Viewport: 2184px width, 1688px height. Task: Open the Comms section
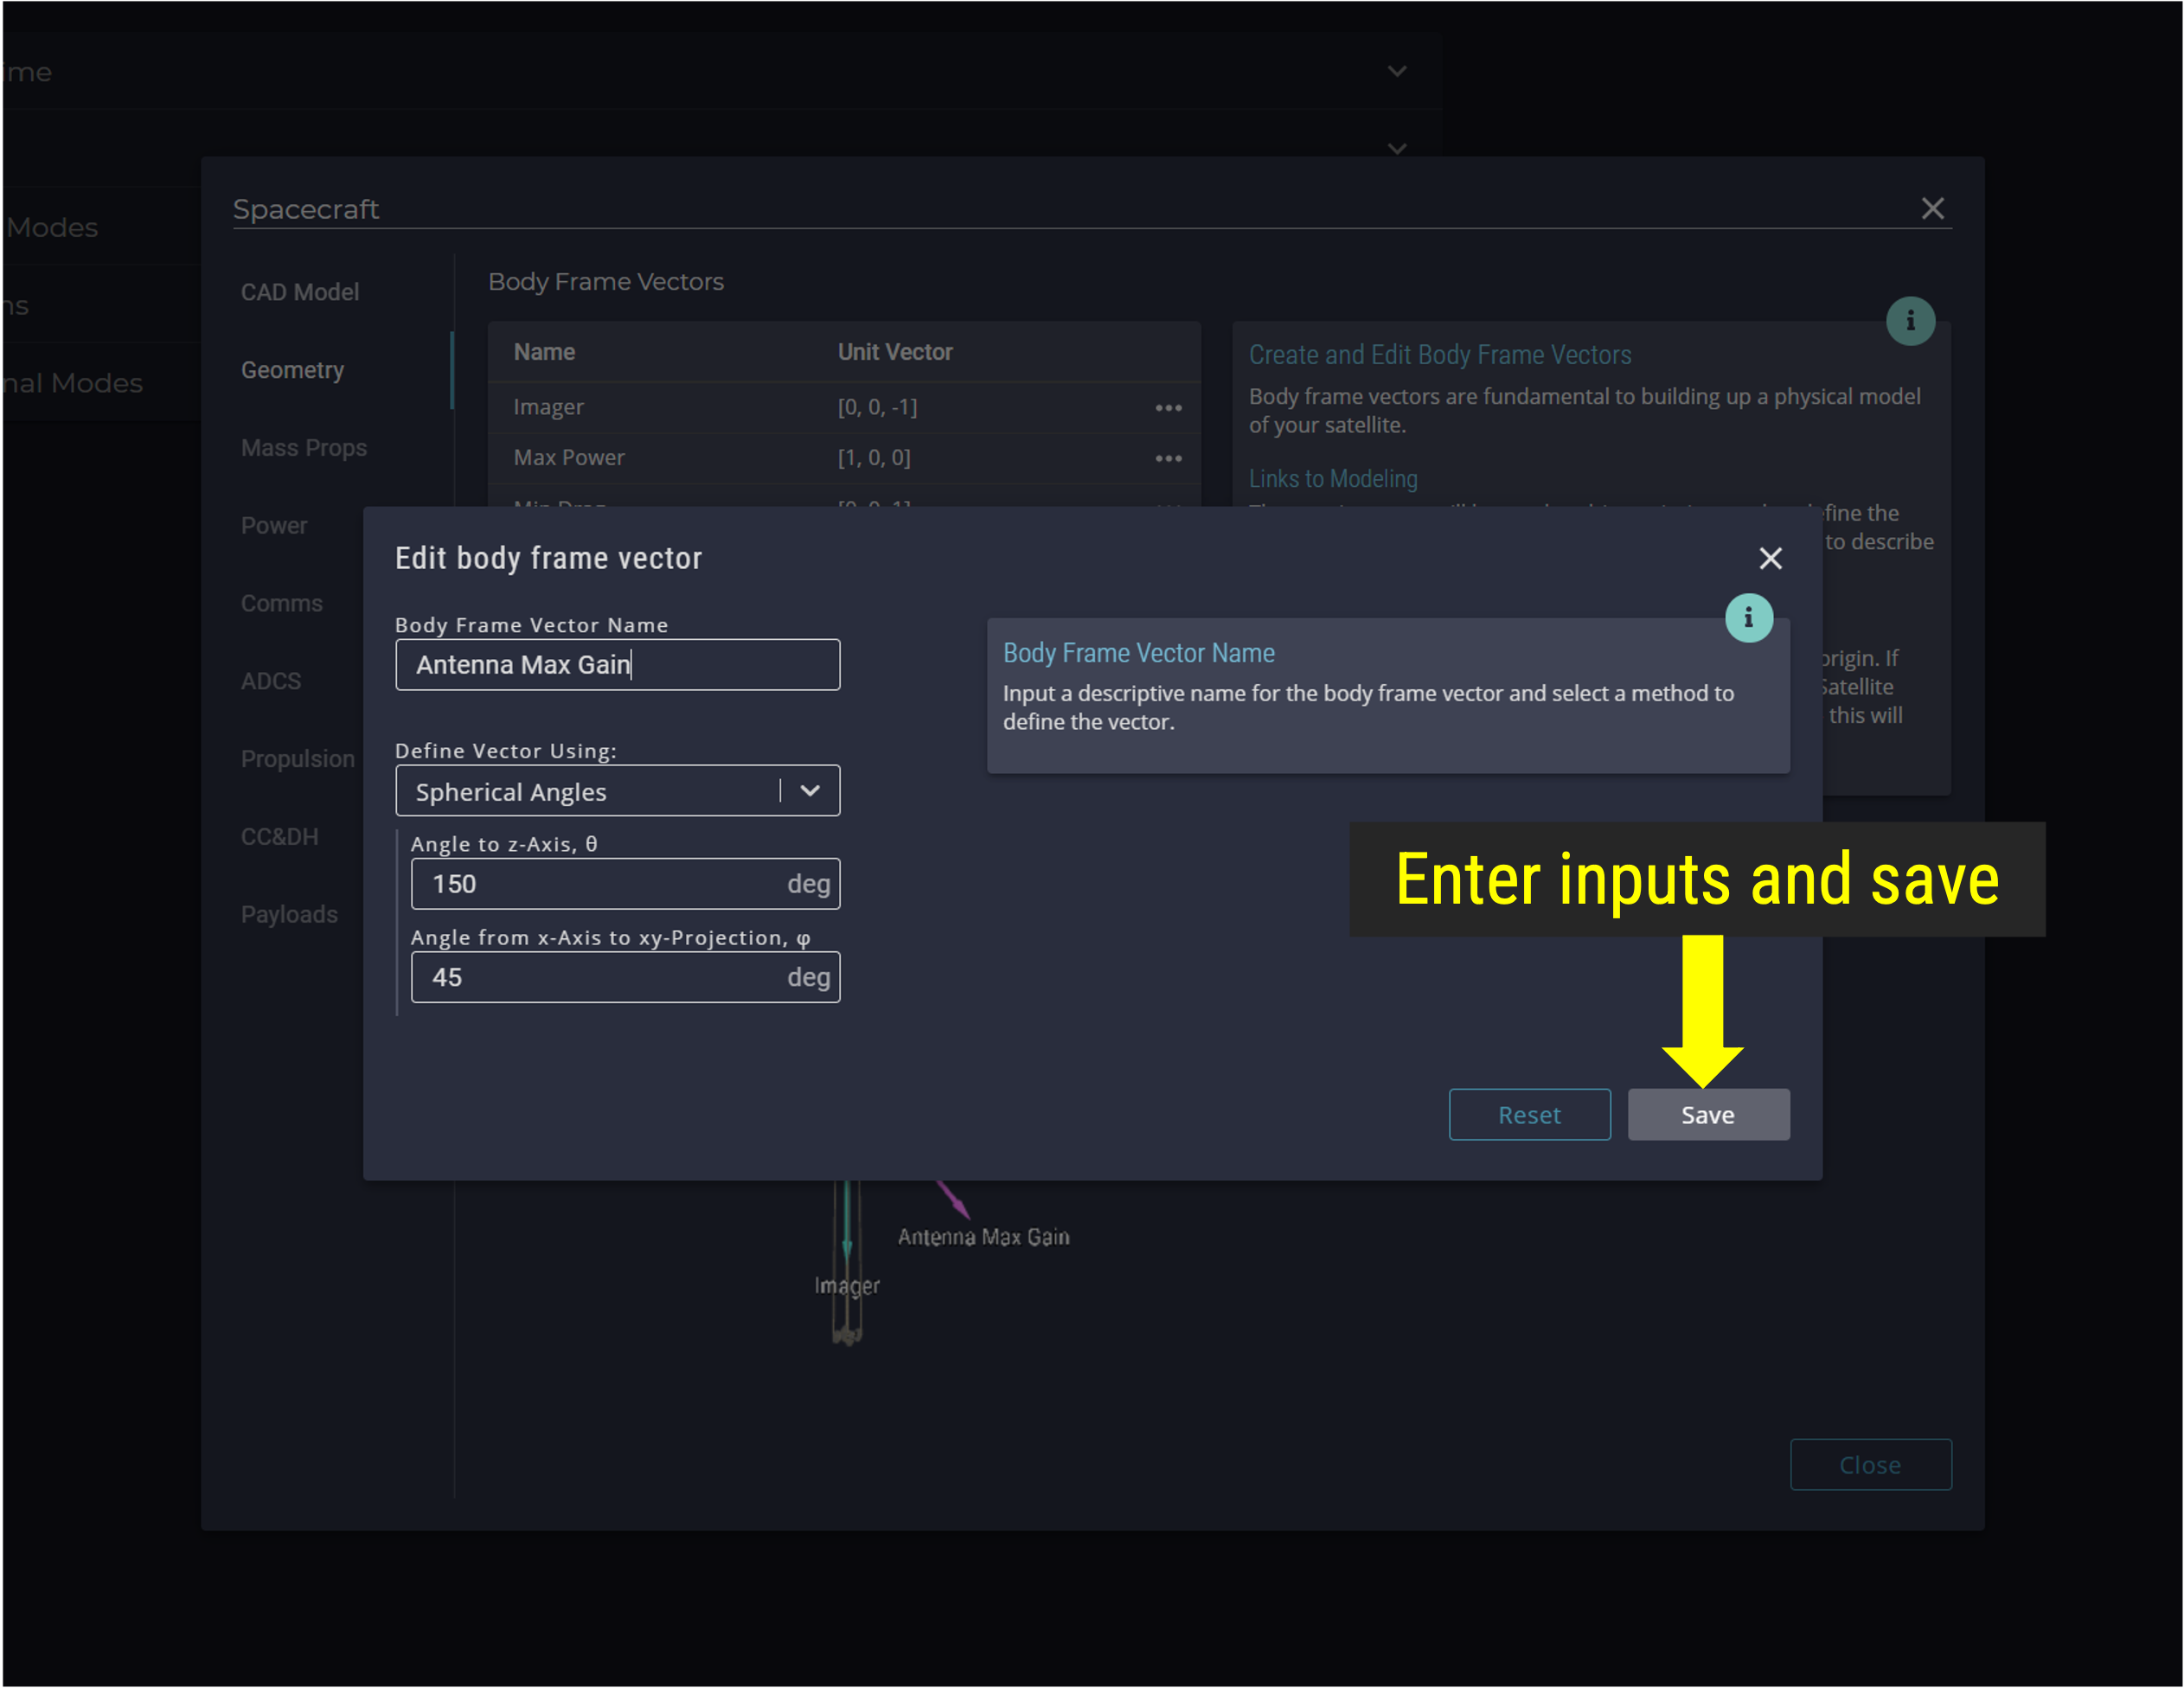click(281, 603)
